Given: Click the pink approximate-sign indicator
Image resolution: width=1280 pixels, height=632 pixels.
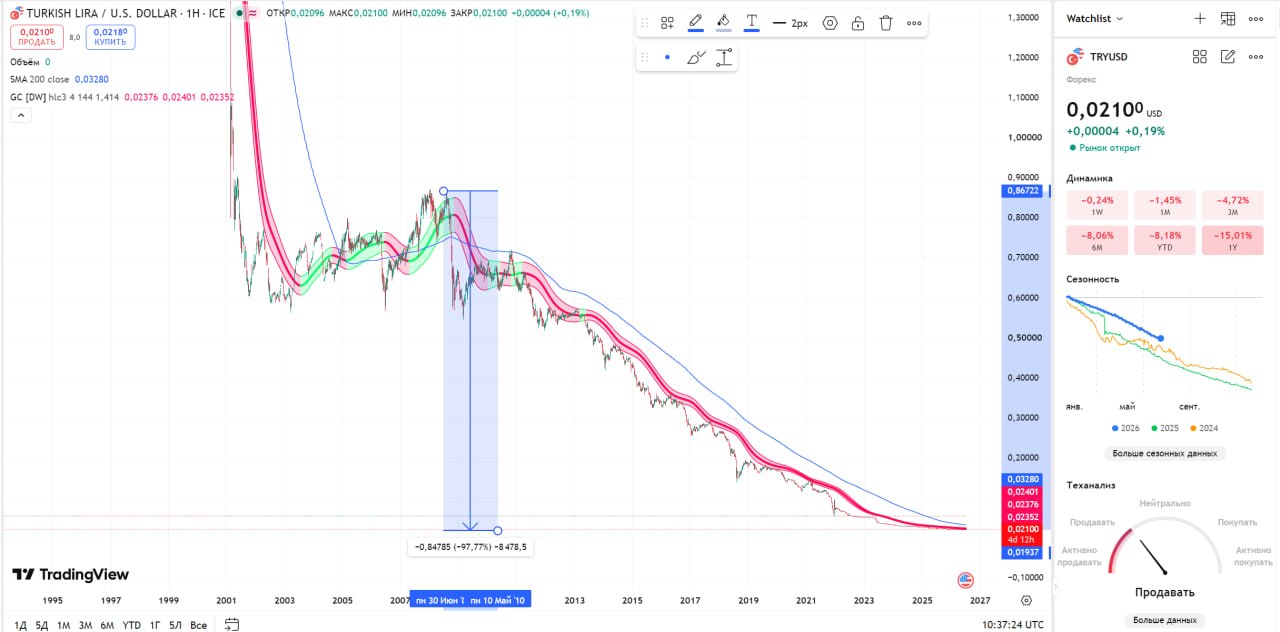Looking at the screenshot, I should point(253,13).
